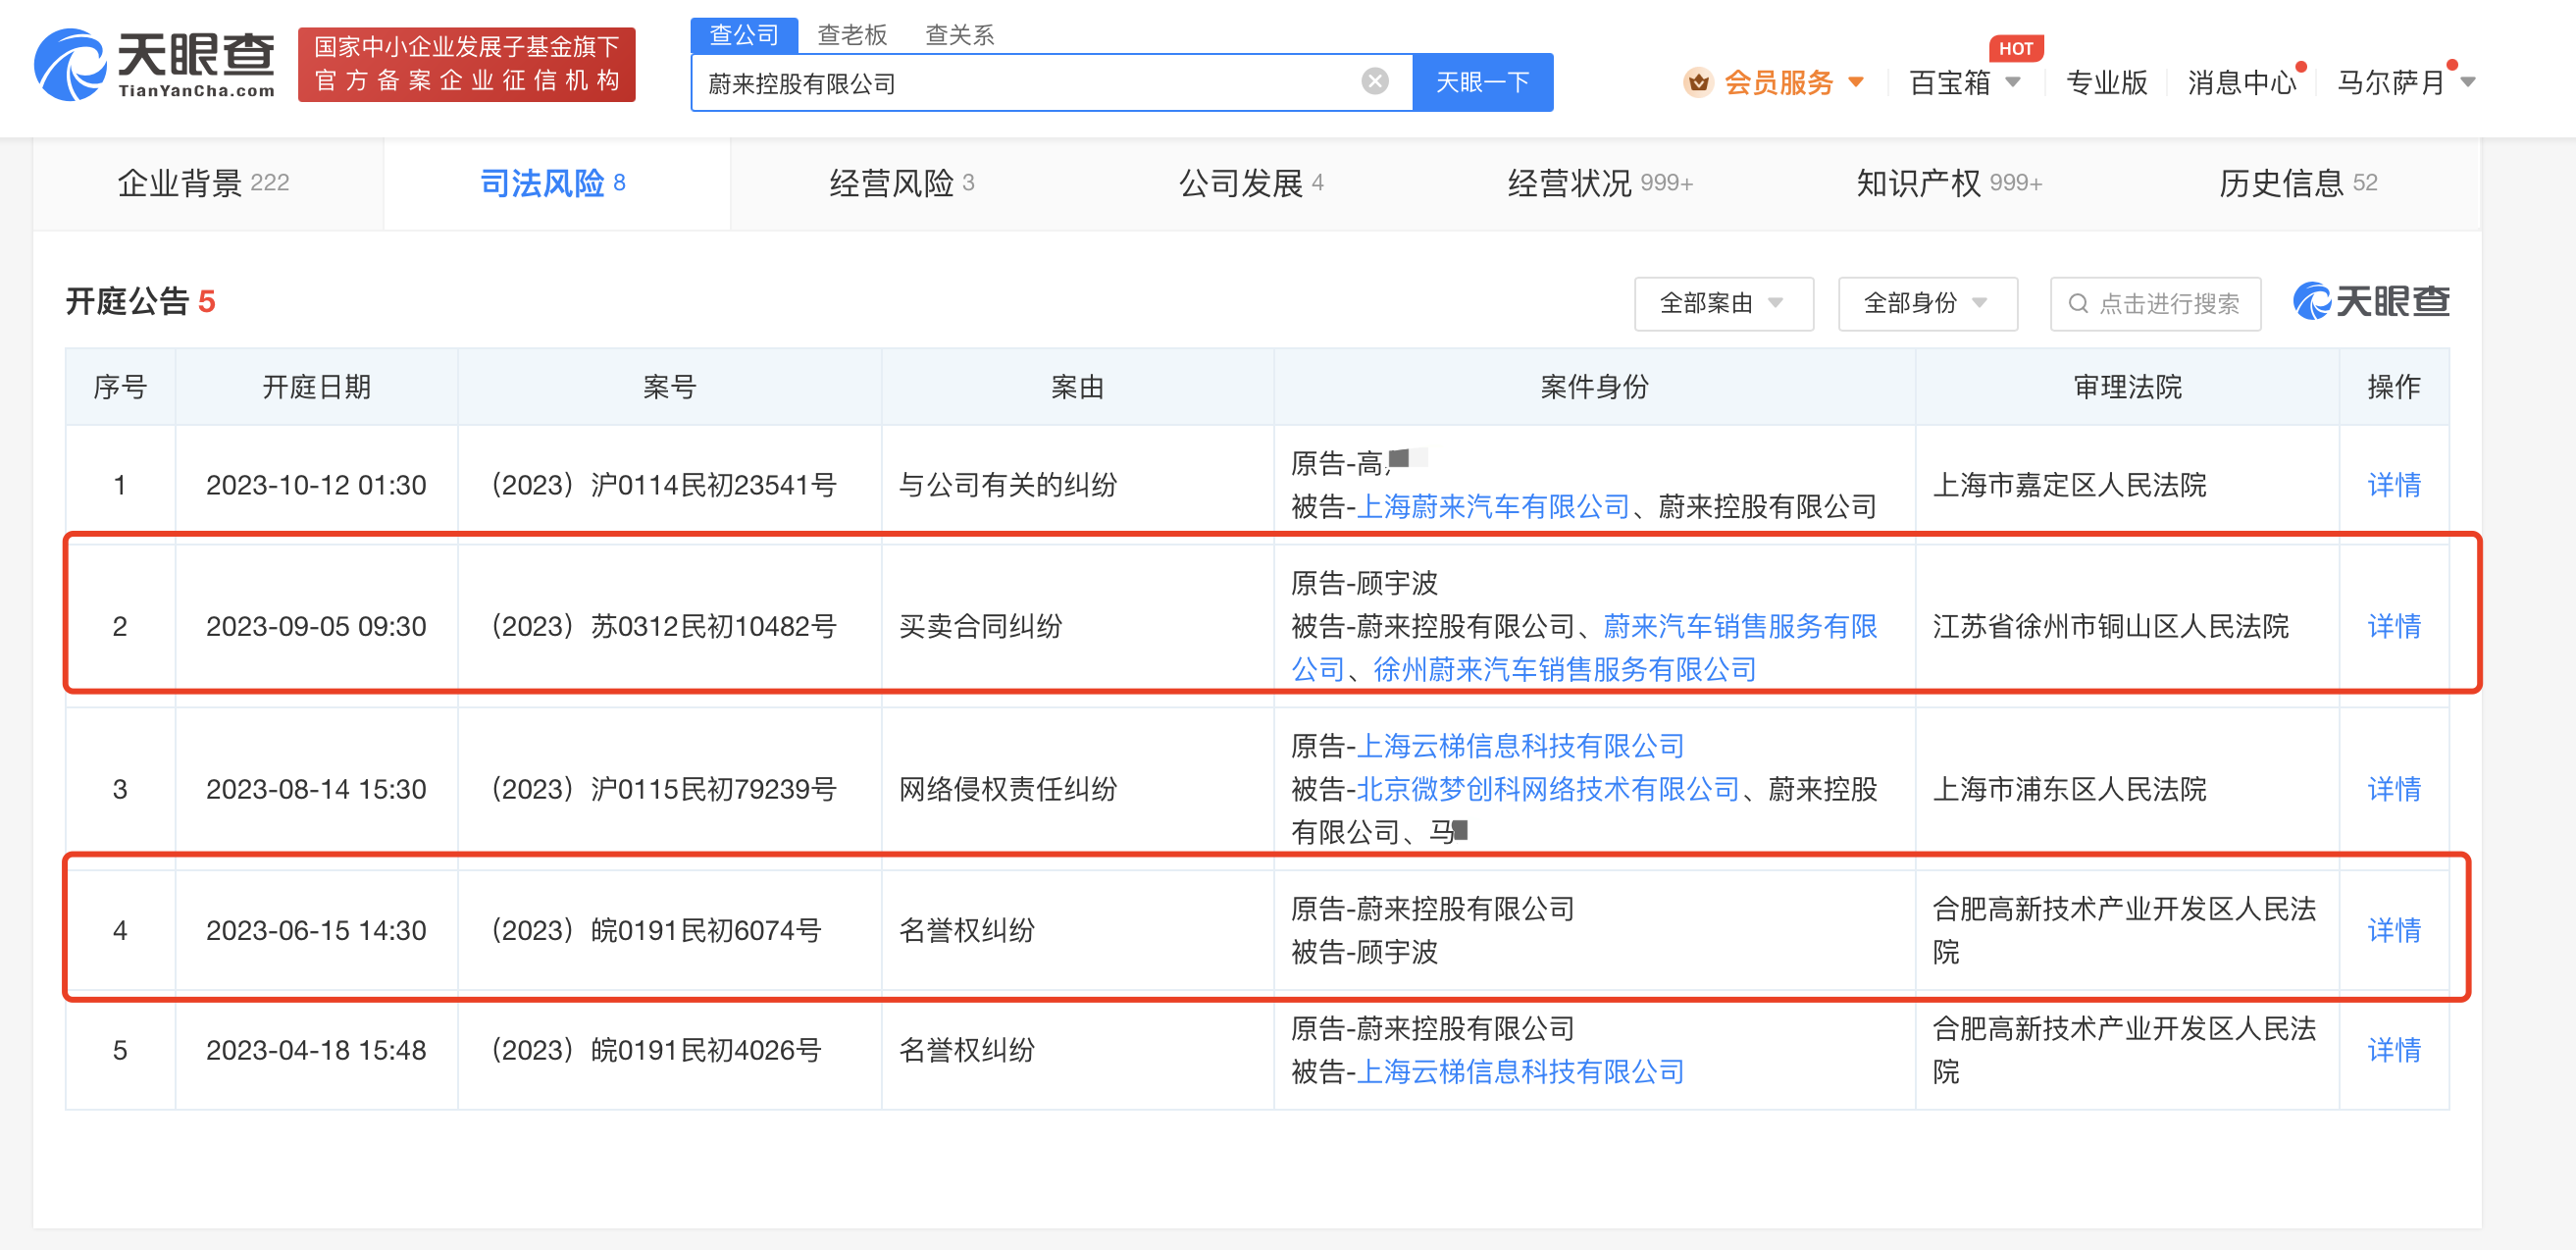Viewport: 2576px width, 1250px height.
Task: Select date 2023-04-18 15:48
Action: click(x=316, y=1050)
